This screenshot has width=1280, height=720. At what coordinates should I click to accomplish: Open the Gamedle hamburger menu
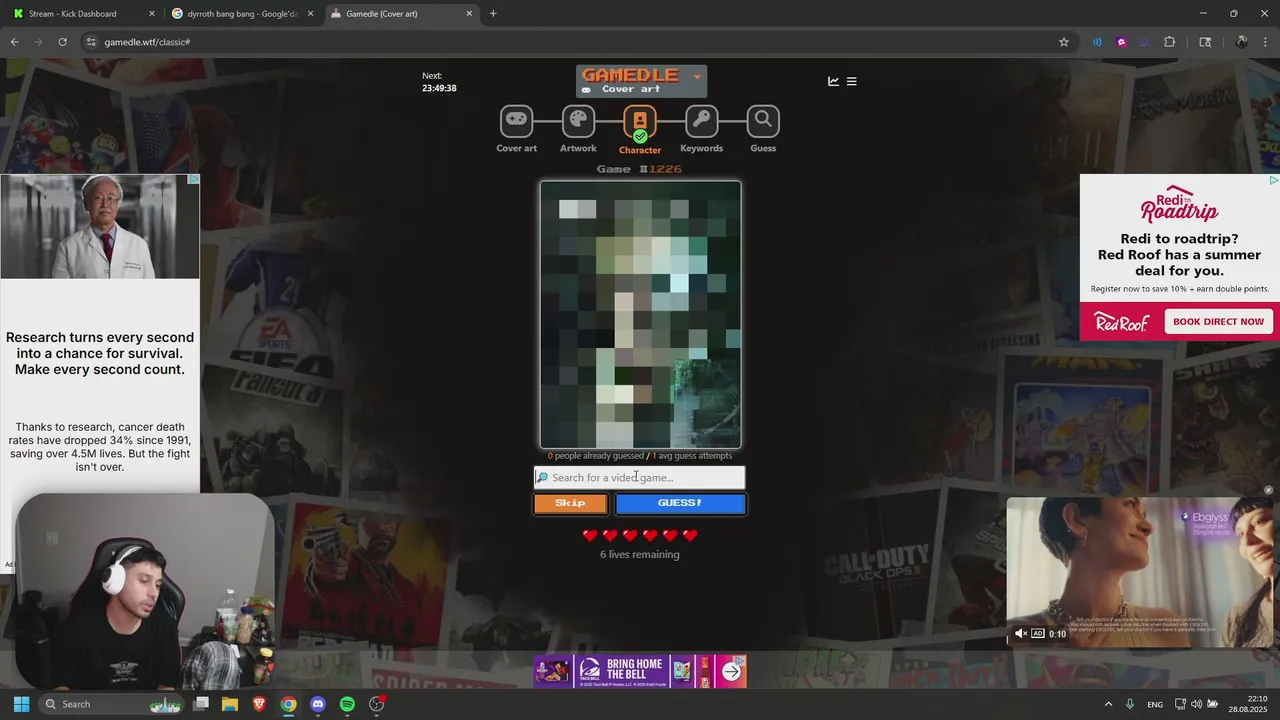[852, 81]
